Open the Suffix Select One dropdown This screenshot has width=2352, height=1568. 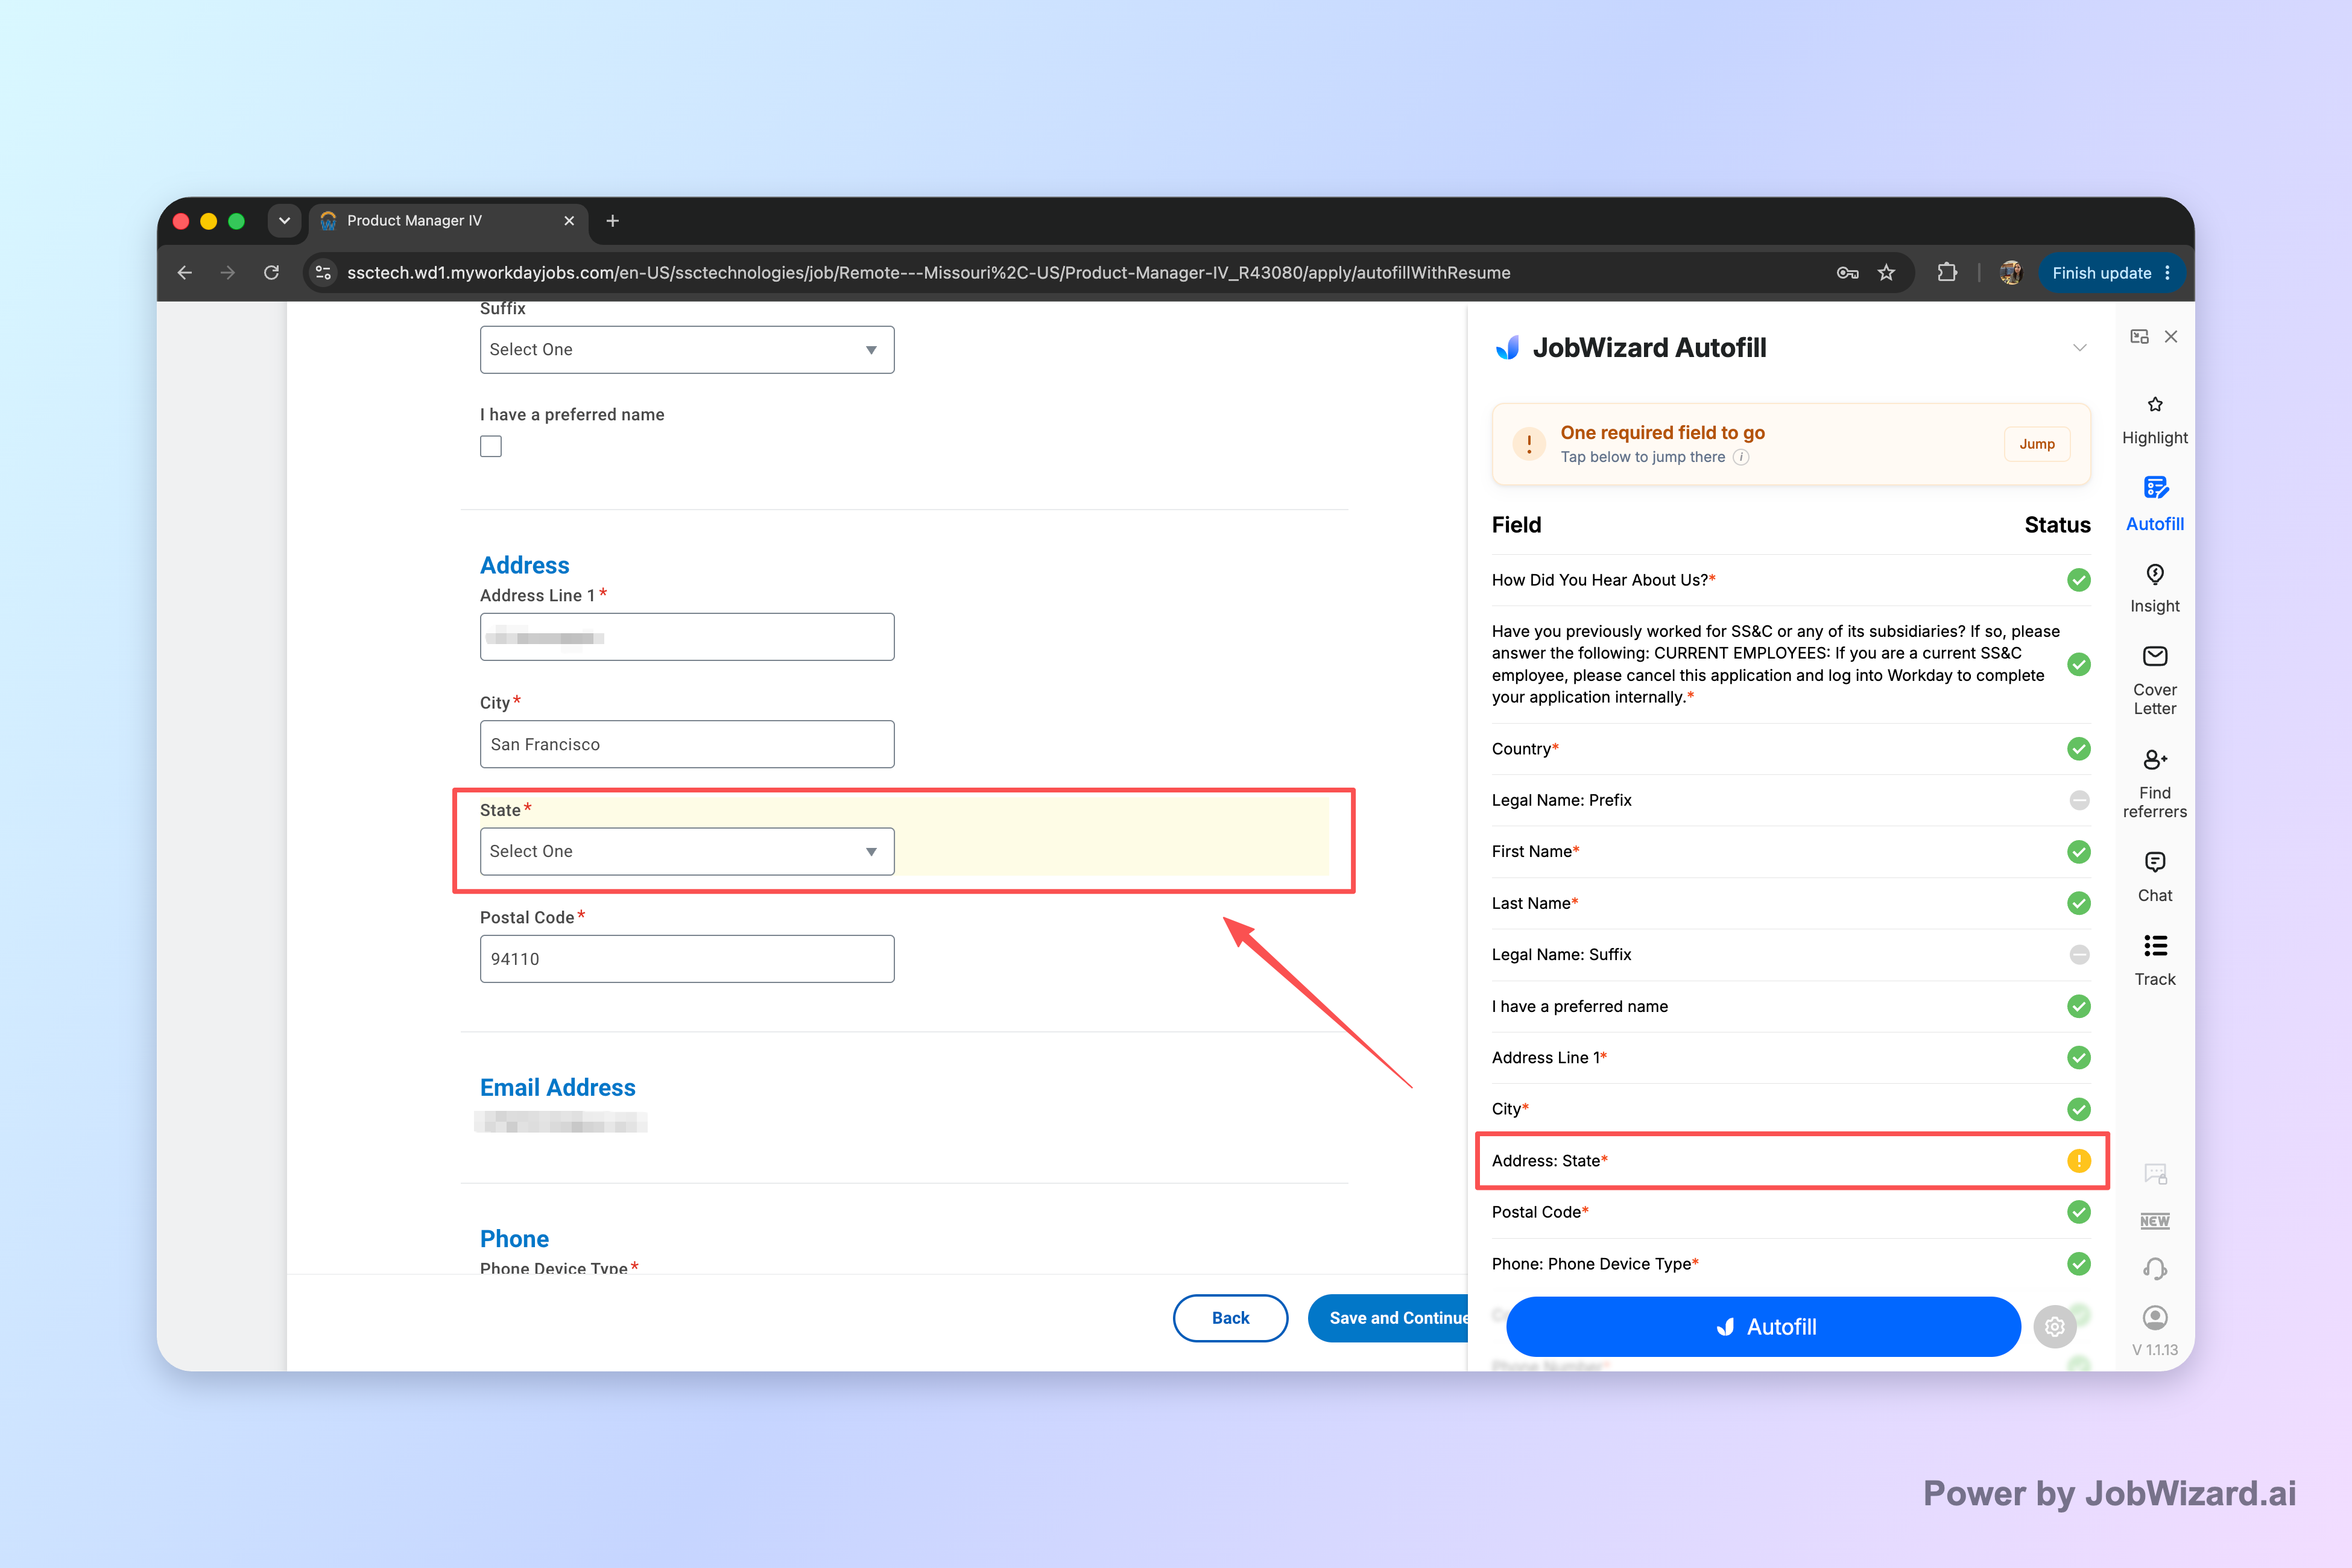(687, 350)
